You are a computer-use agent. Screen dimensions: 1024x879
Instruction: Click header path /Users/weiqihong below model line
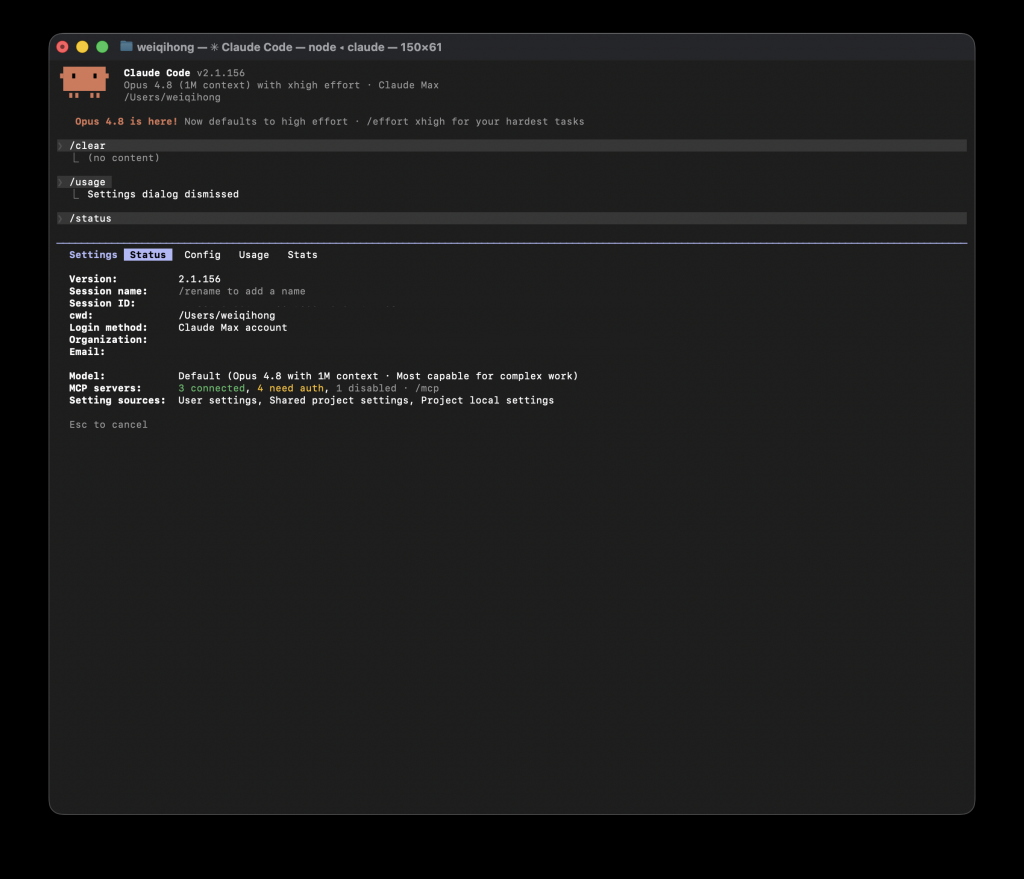pos(172,97)
